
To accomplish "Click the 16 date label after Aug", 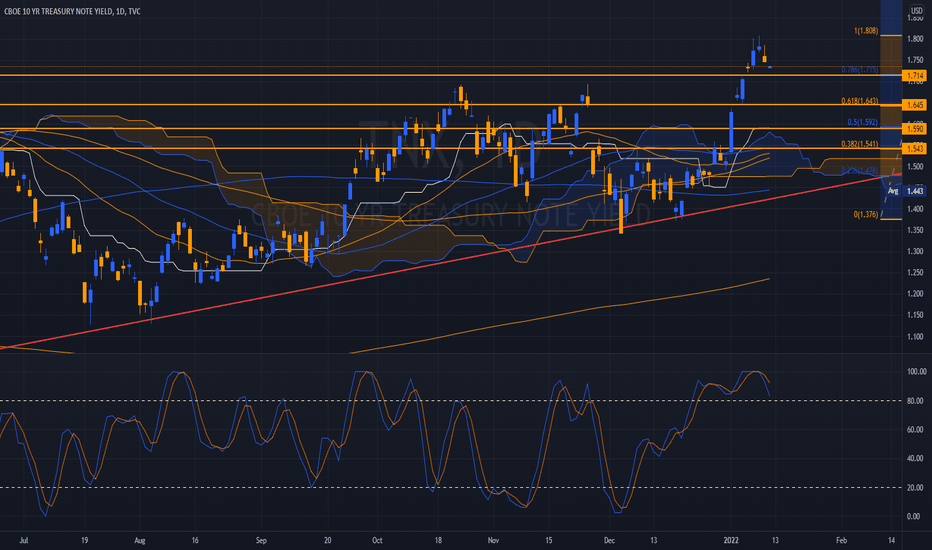I will click(195, 540).
